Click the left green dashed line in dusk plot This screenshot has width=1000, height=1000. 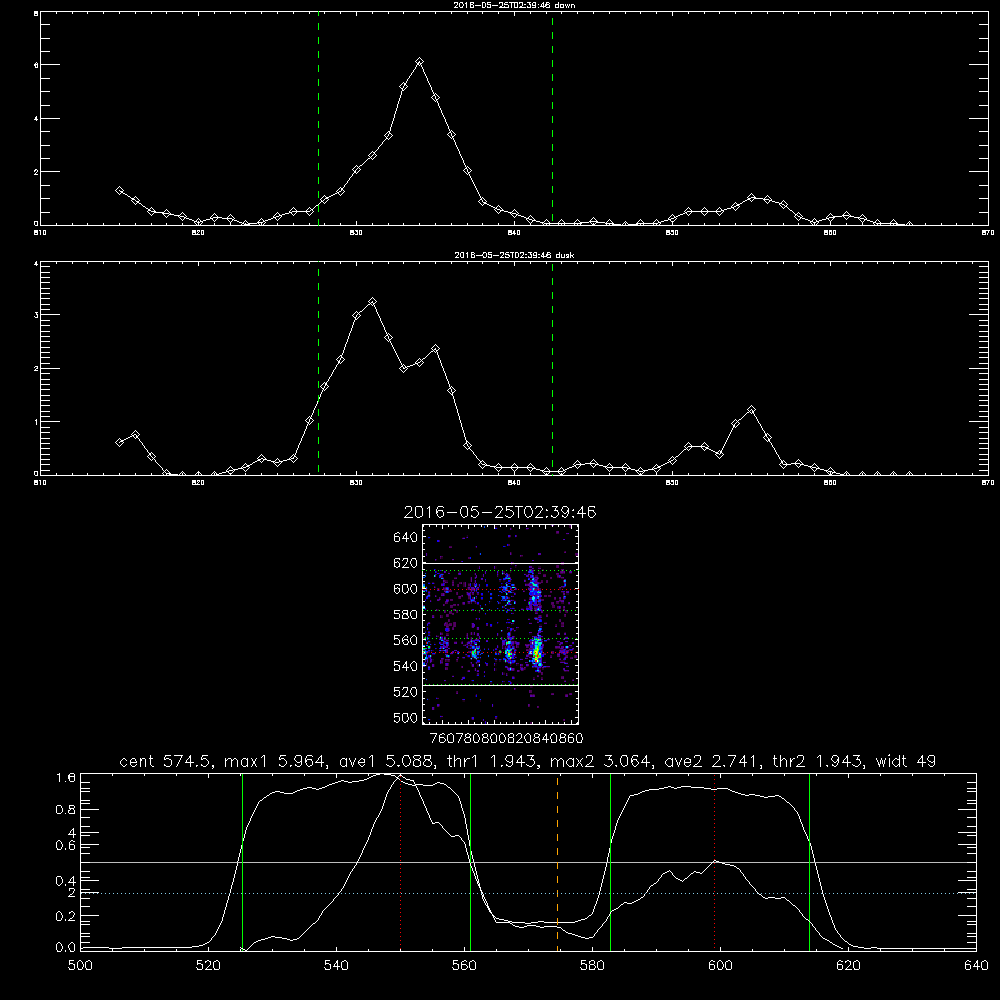pyautogui.click(x=318, y=369)
